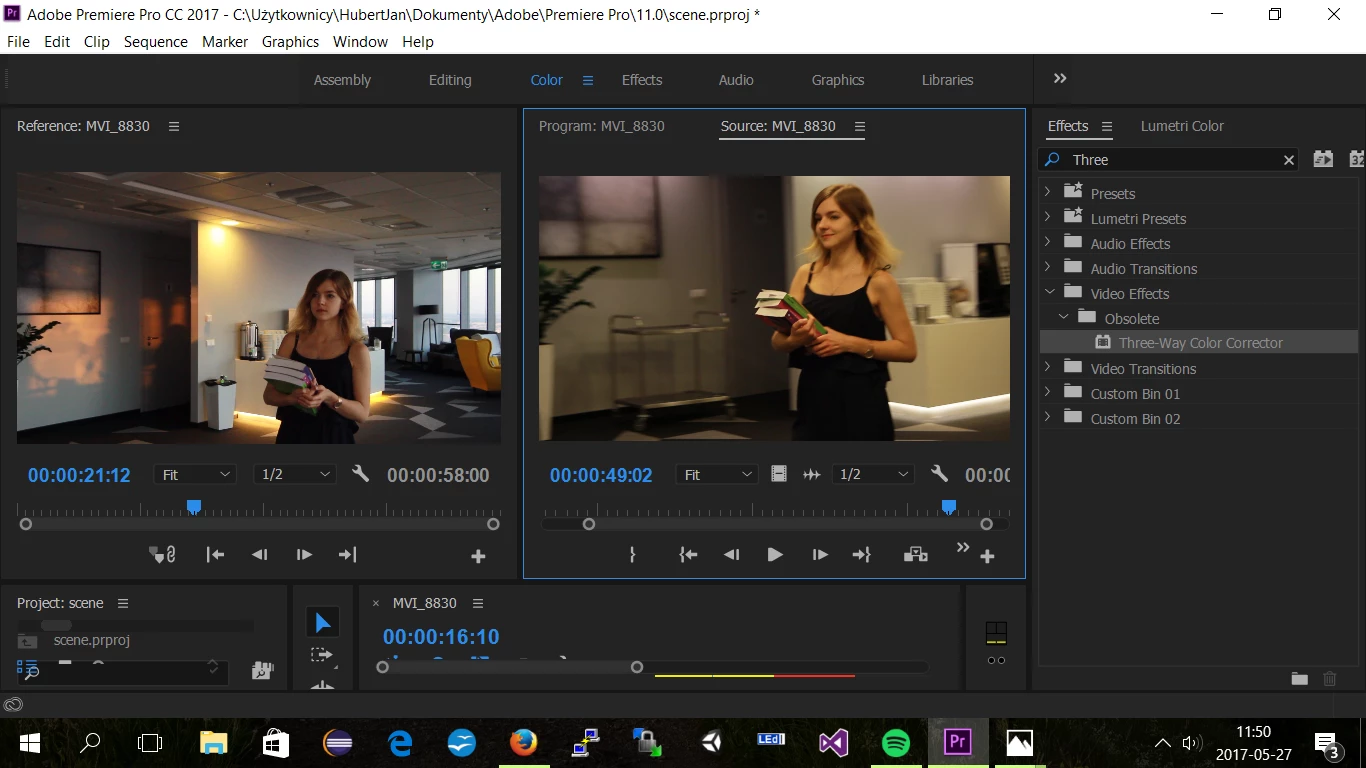Click Reference monitor playhead marker
Screen dimensions: 1366x768
tap(194, 507)
